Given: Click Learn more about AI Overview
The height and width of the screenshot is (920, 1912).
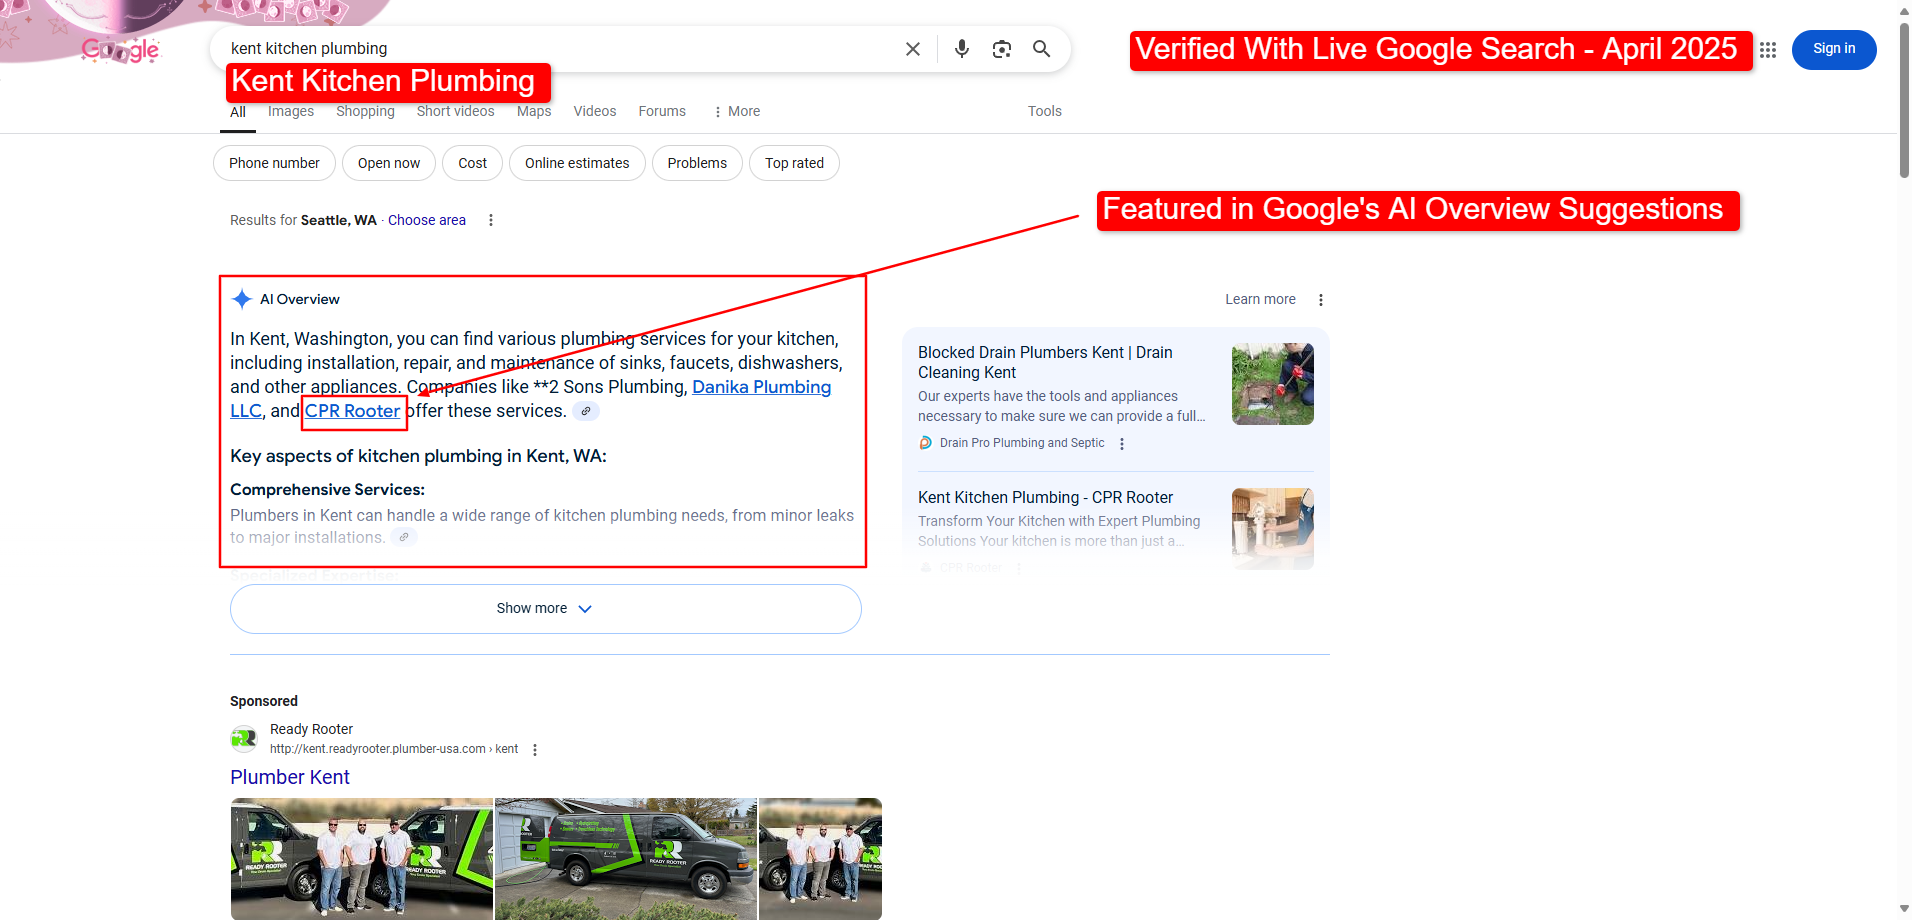Looking at the screenshot, I should coord(1260,299).
